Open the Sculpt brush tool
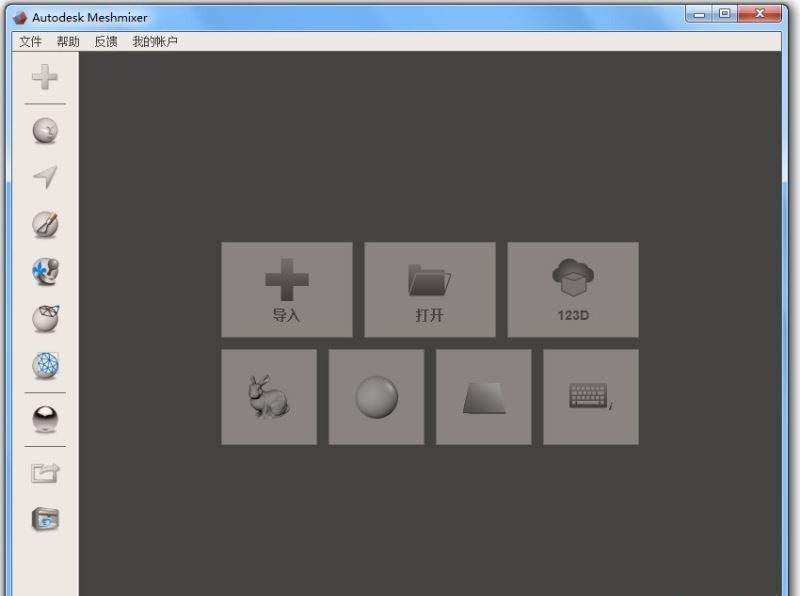800x596 pixels. [x=45, y=225]
